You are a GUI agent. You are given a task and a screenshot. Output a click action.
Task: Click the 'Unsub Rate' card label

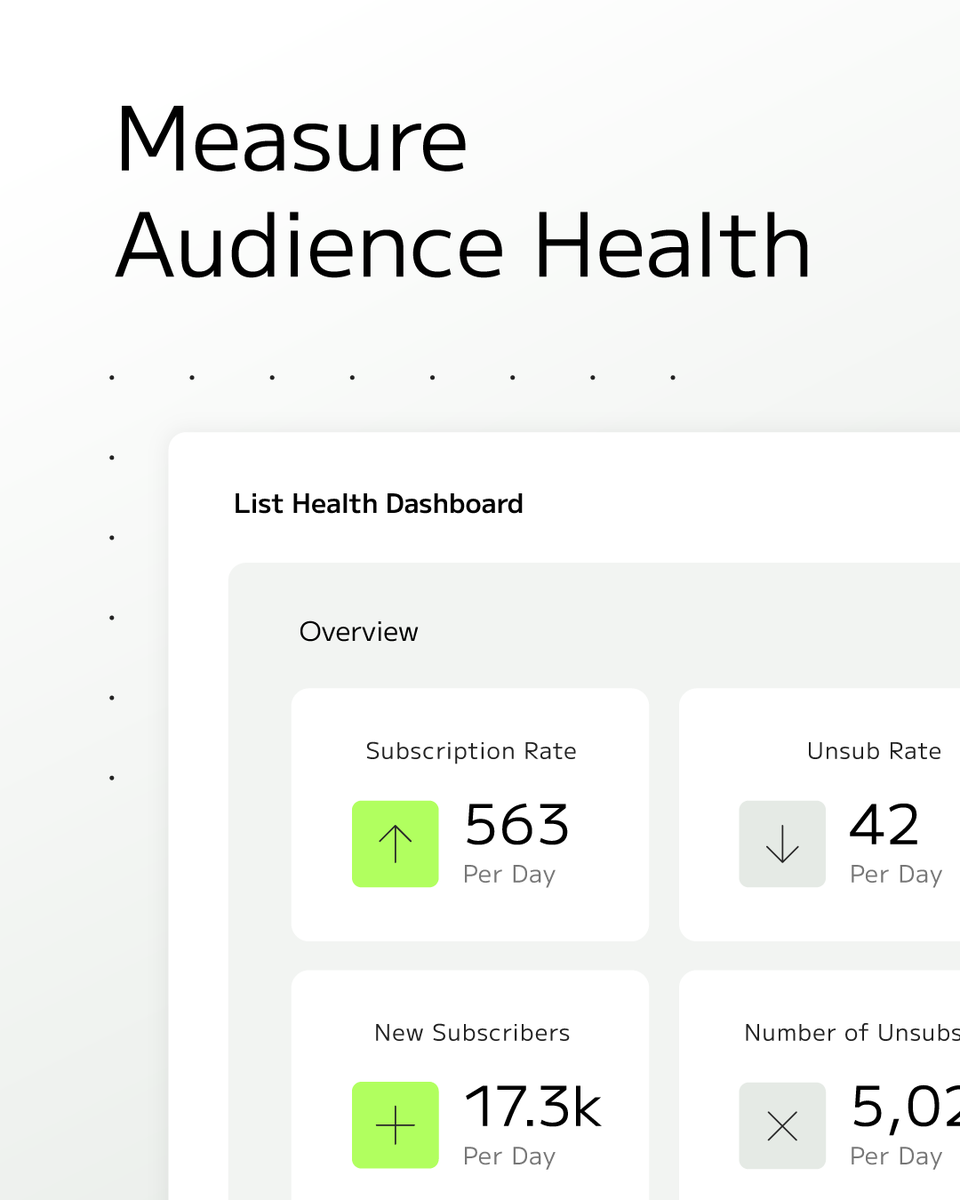click(874, 751)
